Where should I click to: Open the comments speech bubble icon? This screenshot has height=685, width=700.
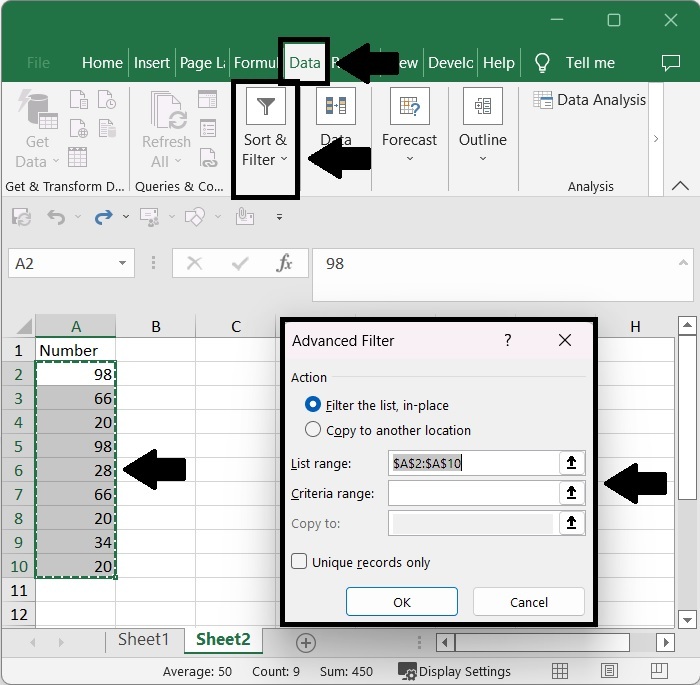[x=671, y=63]
